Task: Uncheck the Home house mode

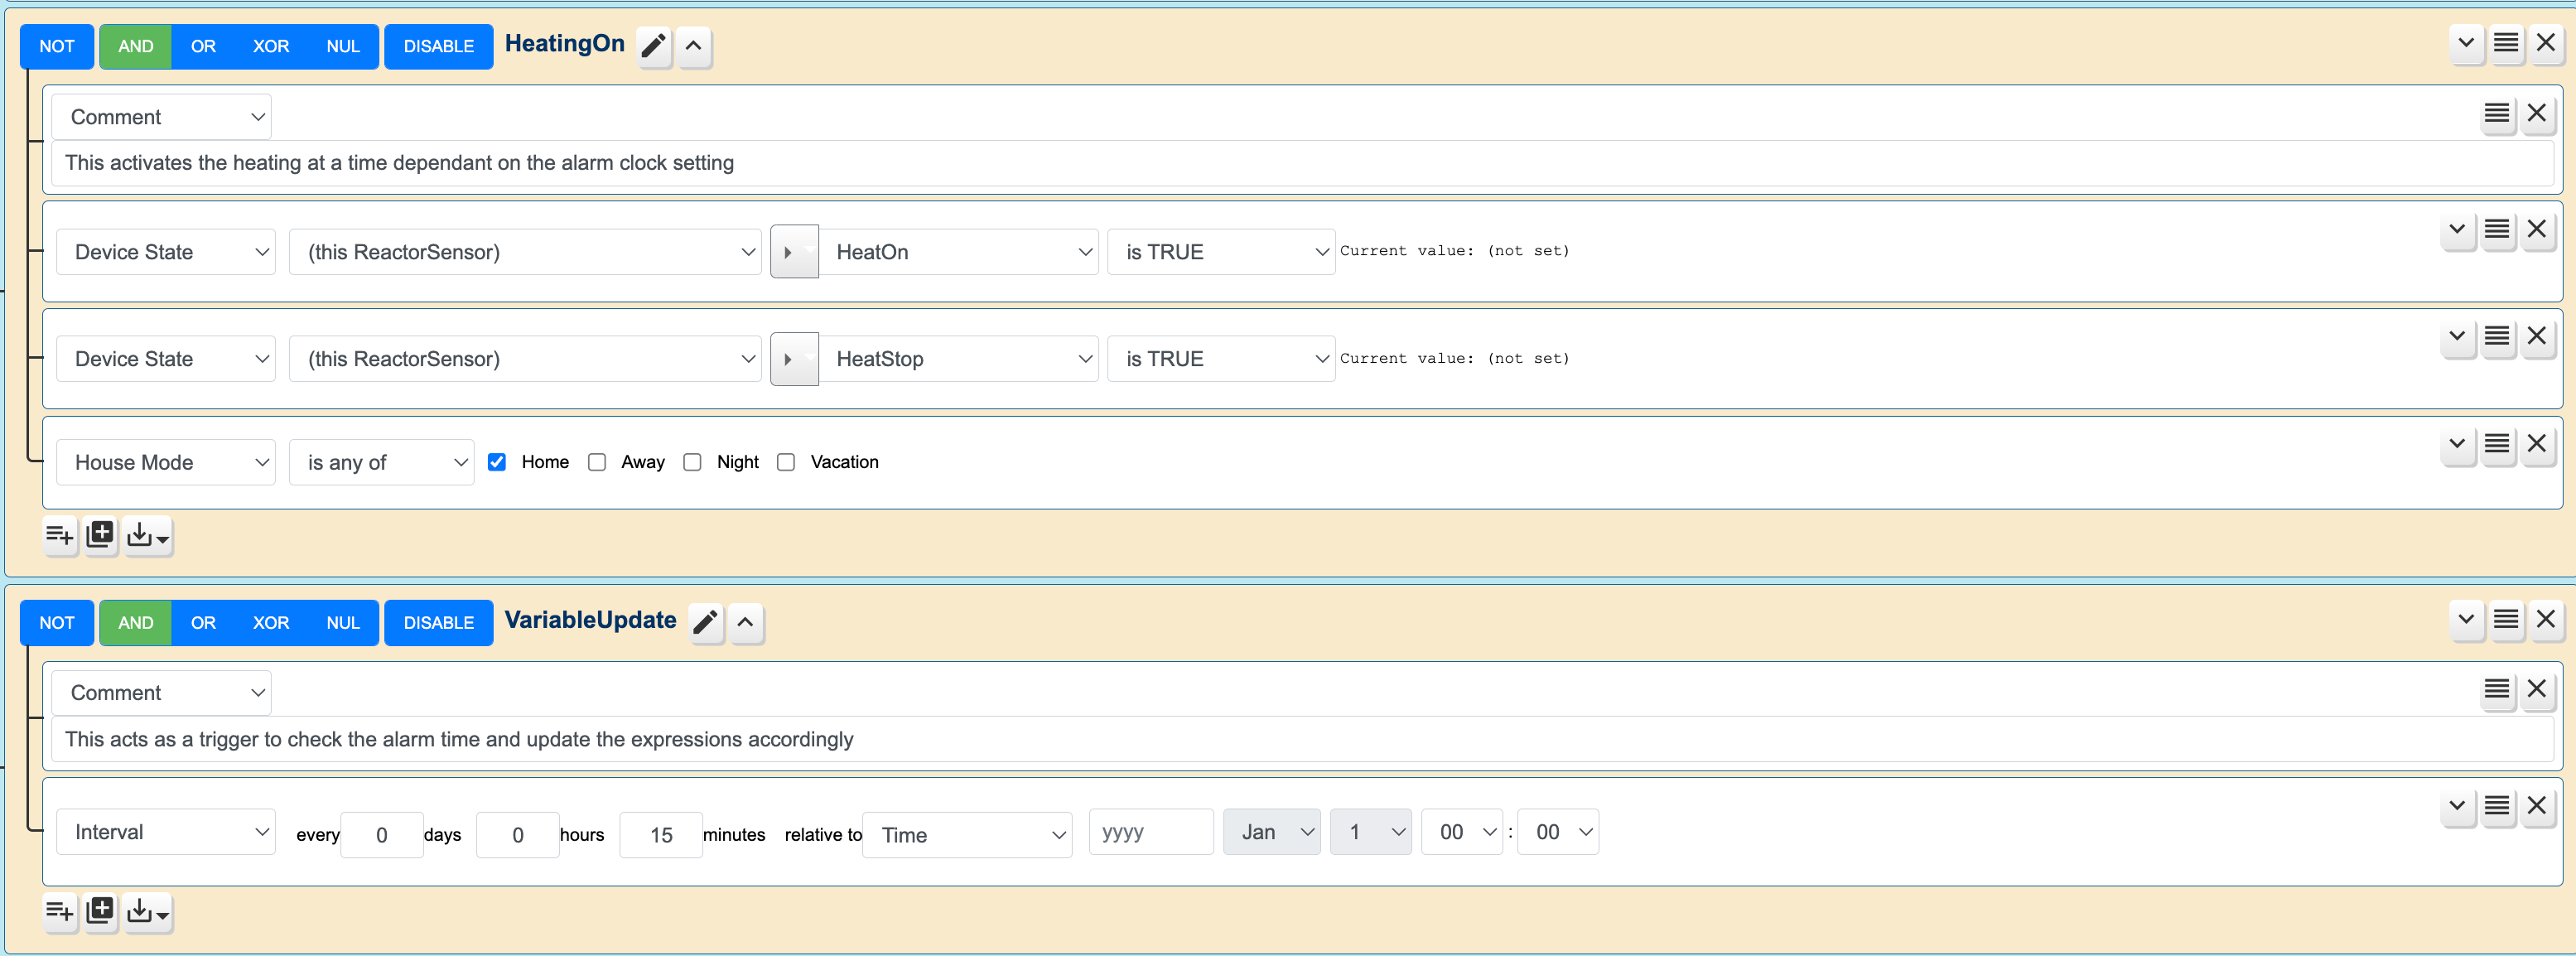Action: (x=497, y=462)
